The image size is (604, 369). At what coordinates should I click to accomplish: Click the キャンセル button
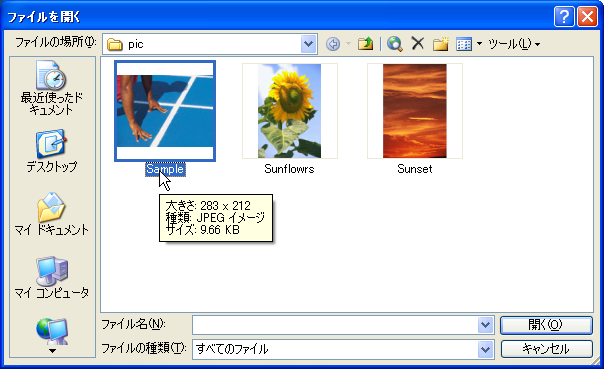pos(546,349)
